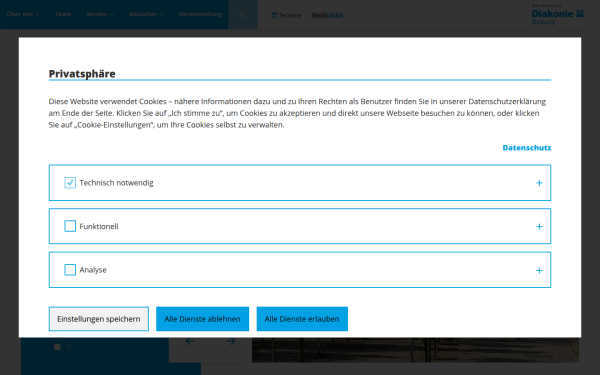Click the Diakonie Bildung logo
Image resolution: width=600 pixels, height=375 pixels.
point(557,15)
